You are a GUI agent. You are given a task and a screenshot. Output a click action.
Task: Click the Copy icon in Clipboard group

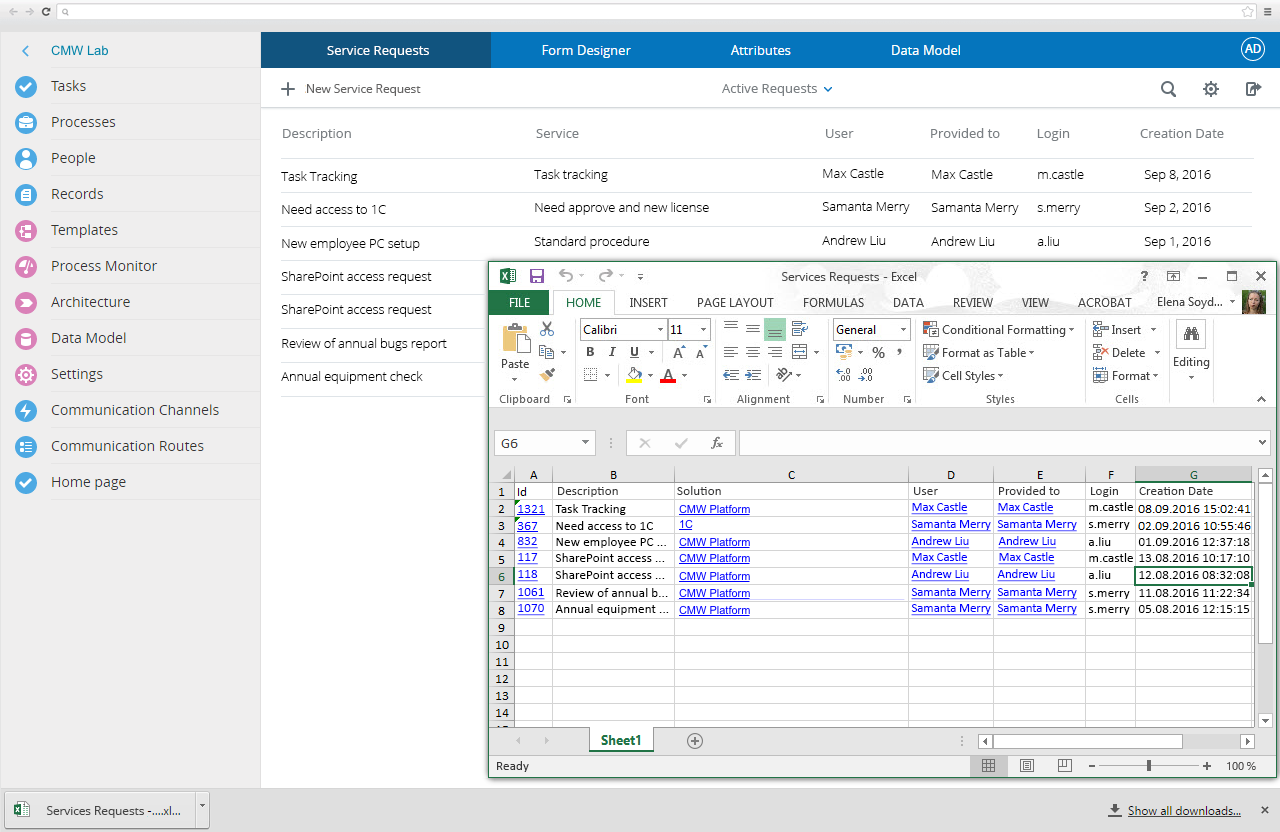pyautogui.click(x=546, y=352)
